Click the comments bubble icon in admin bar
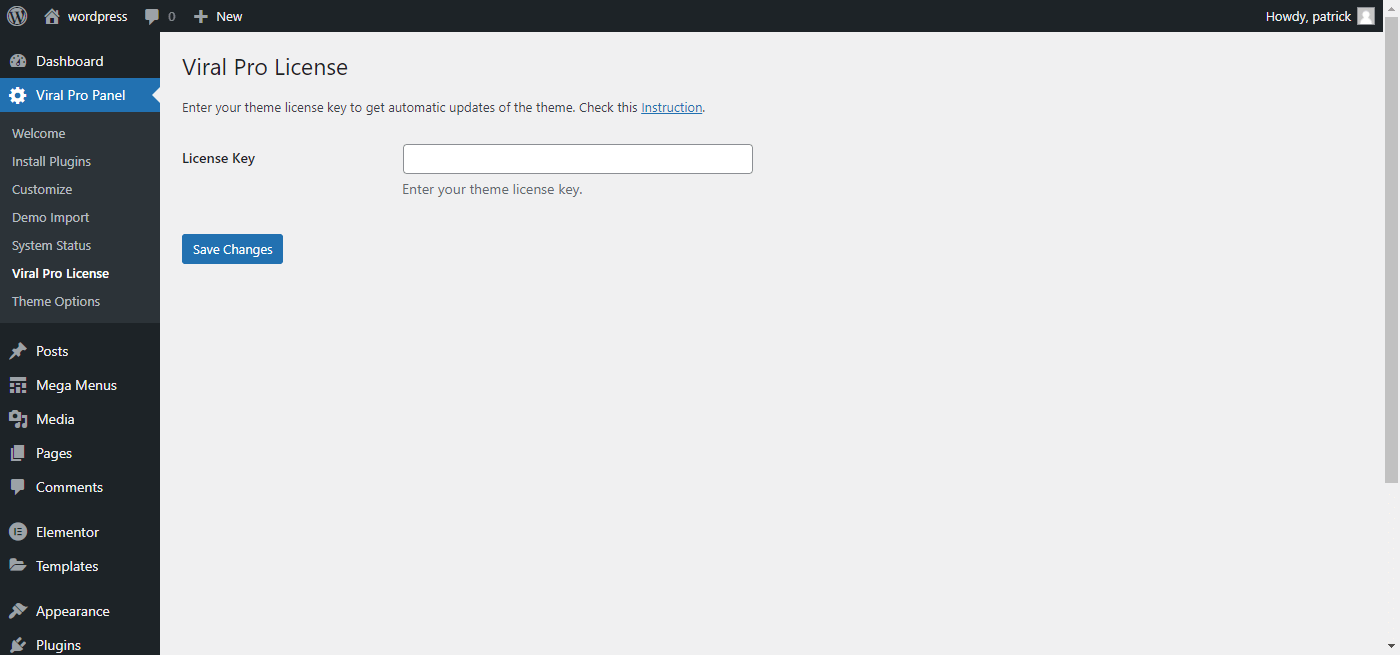Viewport: 1400px width, 655px height. tap(152, 17)
